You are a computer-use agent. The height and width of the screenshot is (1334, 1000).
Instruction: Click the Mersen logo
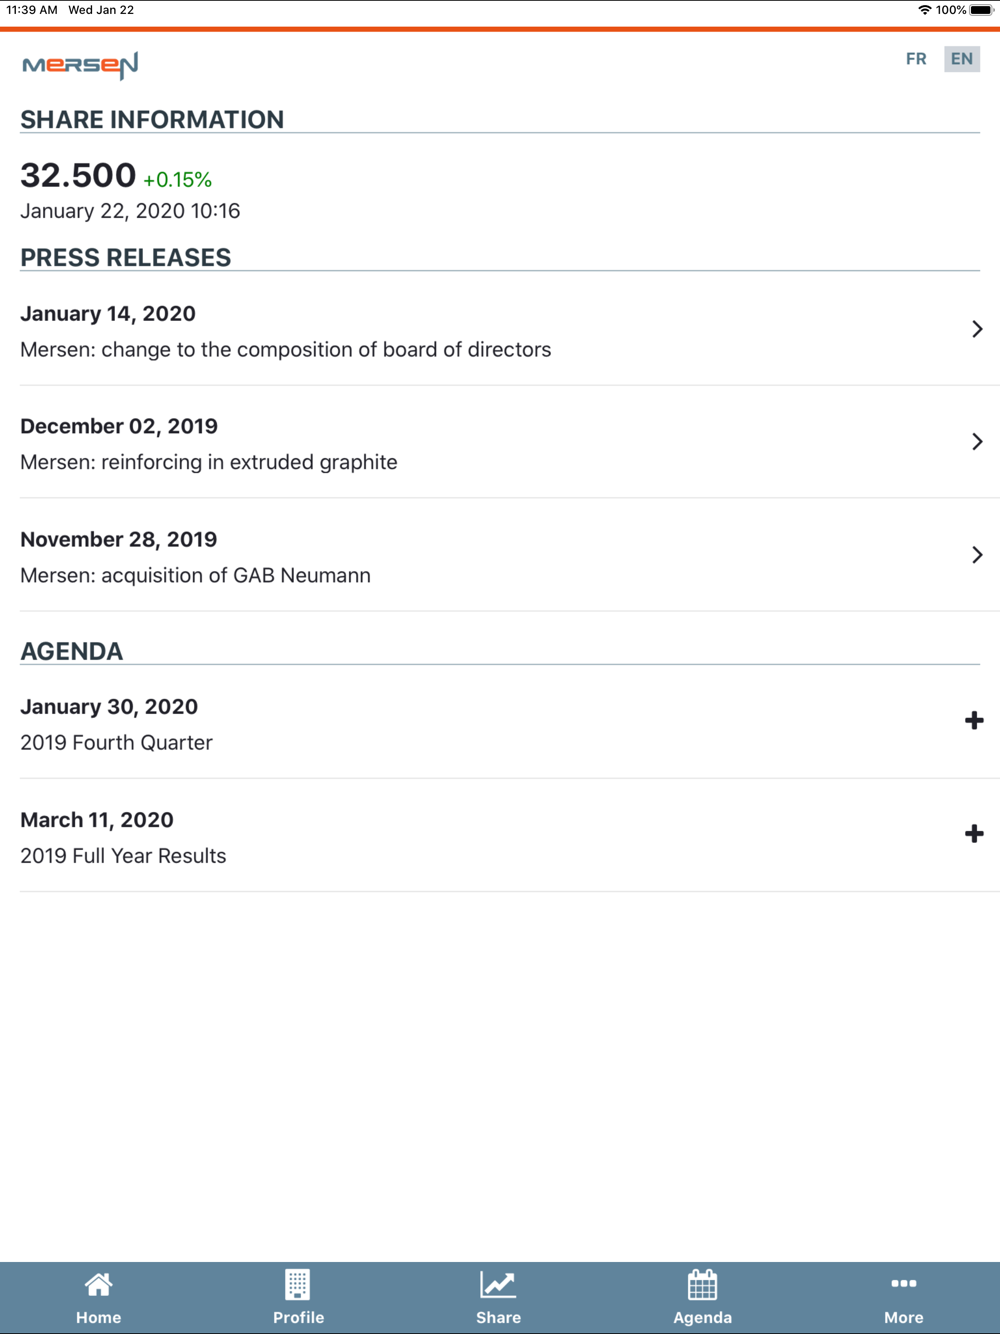80,66
